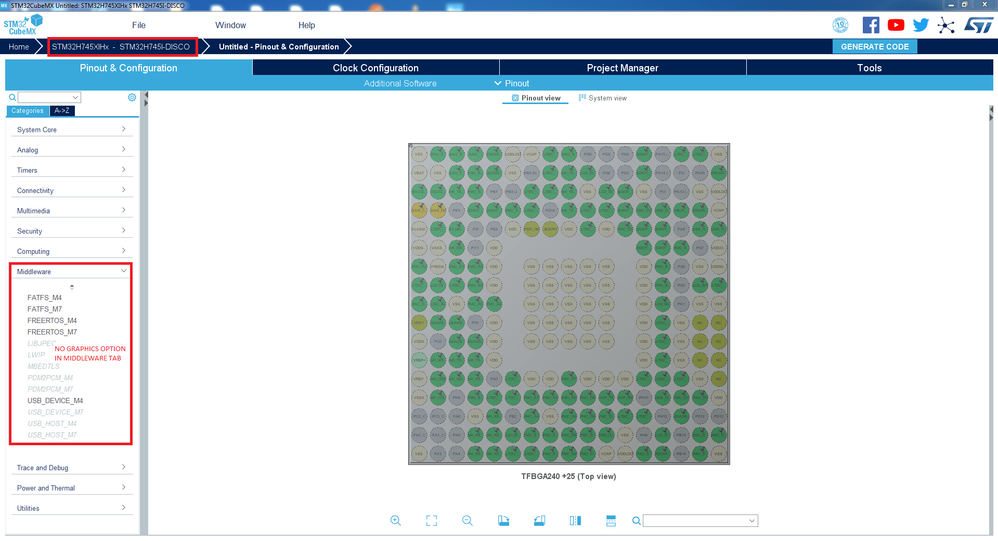Select the Categories tab

[27, 111]
